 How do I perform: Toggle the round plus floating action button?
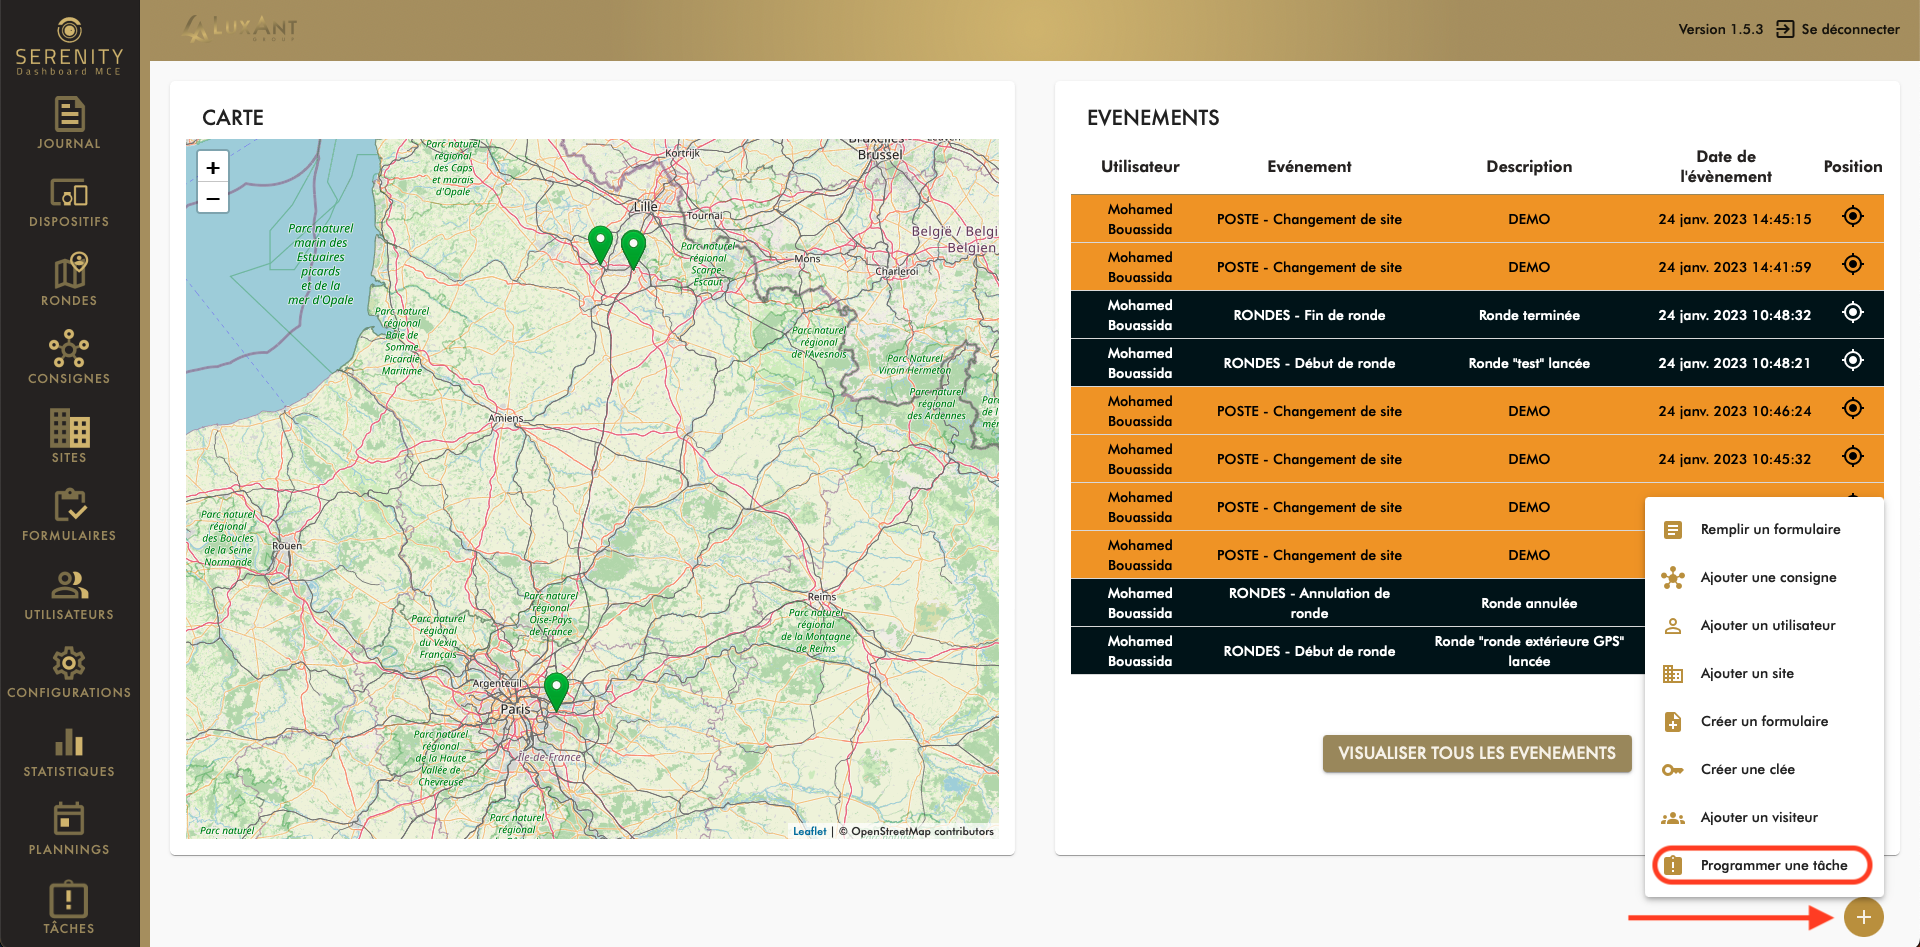[1863, 917]
